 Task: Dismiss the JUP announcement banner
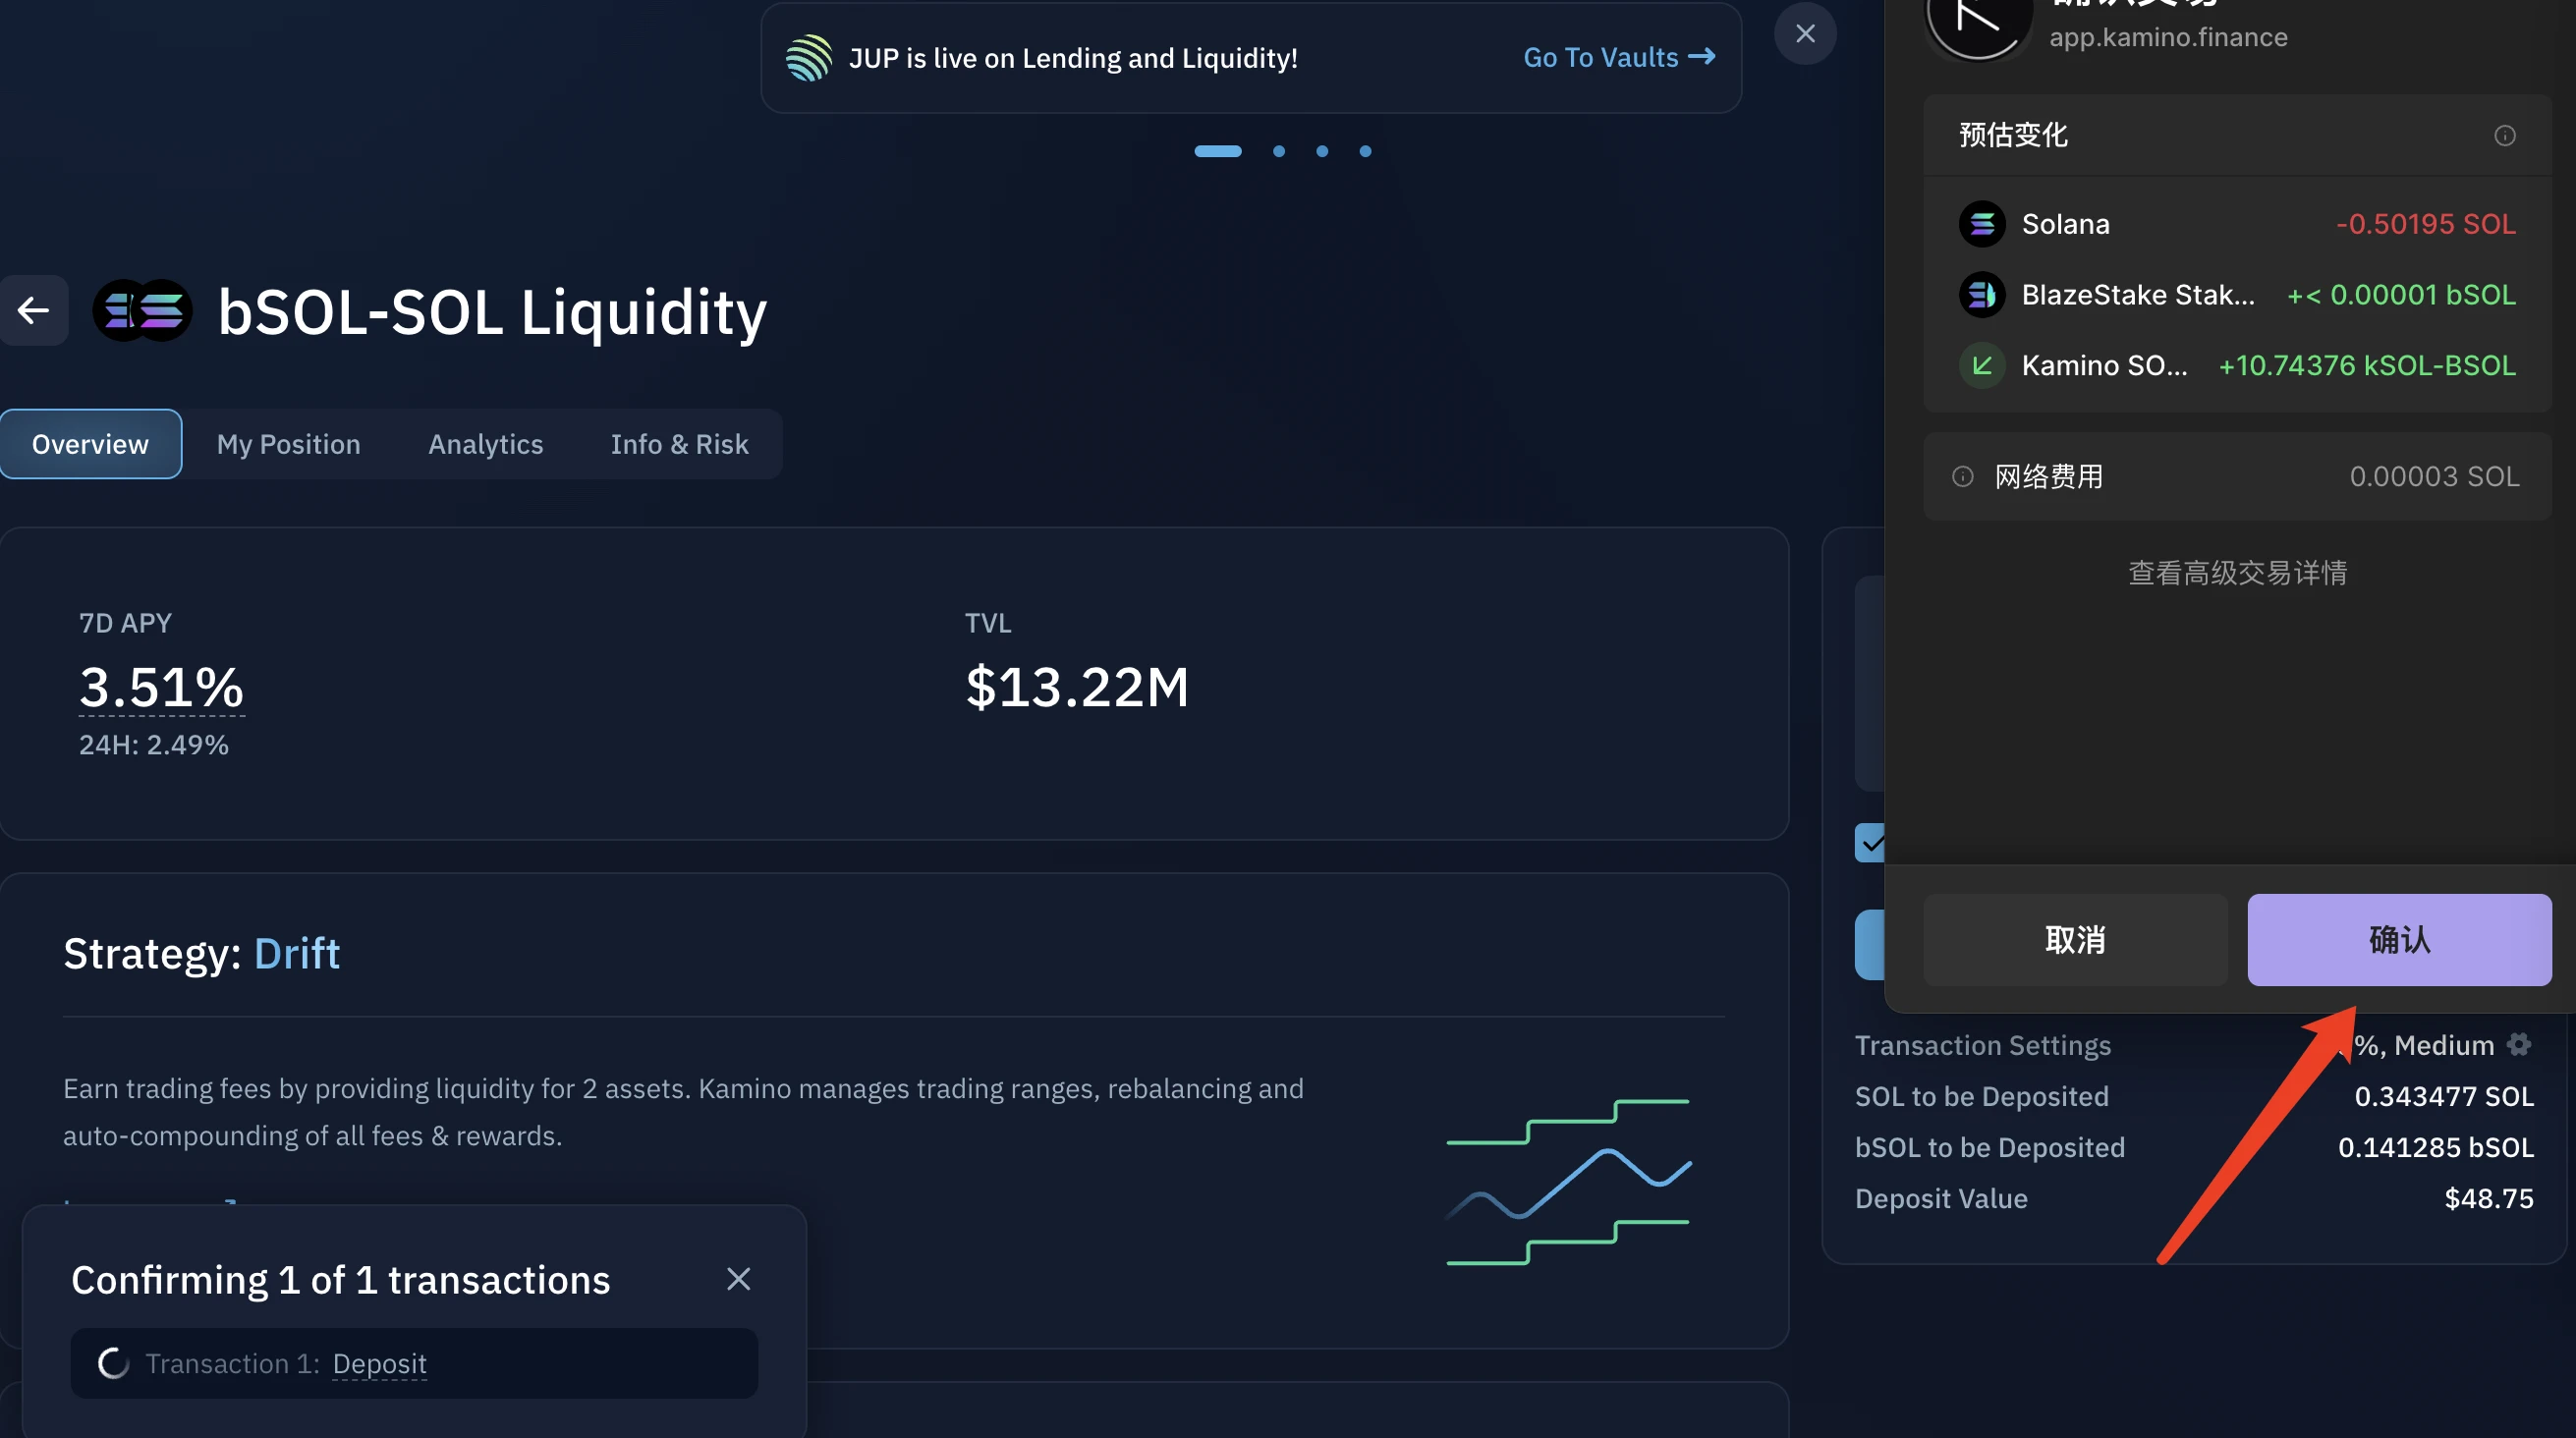coord(1807,30)
